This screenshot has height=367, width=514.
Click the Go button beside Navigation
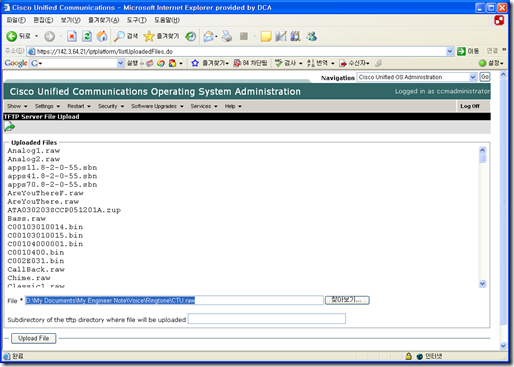click(x=485, y=77)
